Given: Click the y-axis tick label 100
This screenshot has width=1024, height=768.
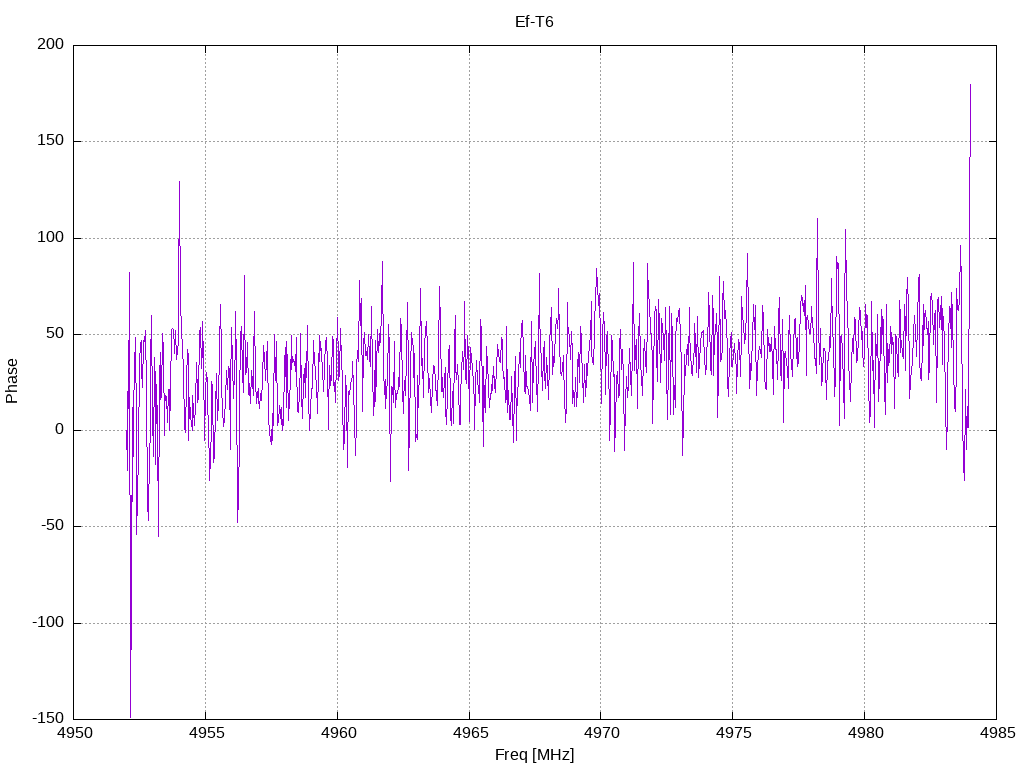Looking at the screenshot, I should [x=51, y=237].
